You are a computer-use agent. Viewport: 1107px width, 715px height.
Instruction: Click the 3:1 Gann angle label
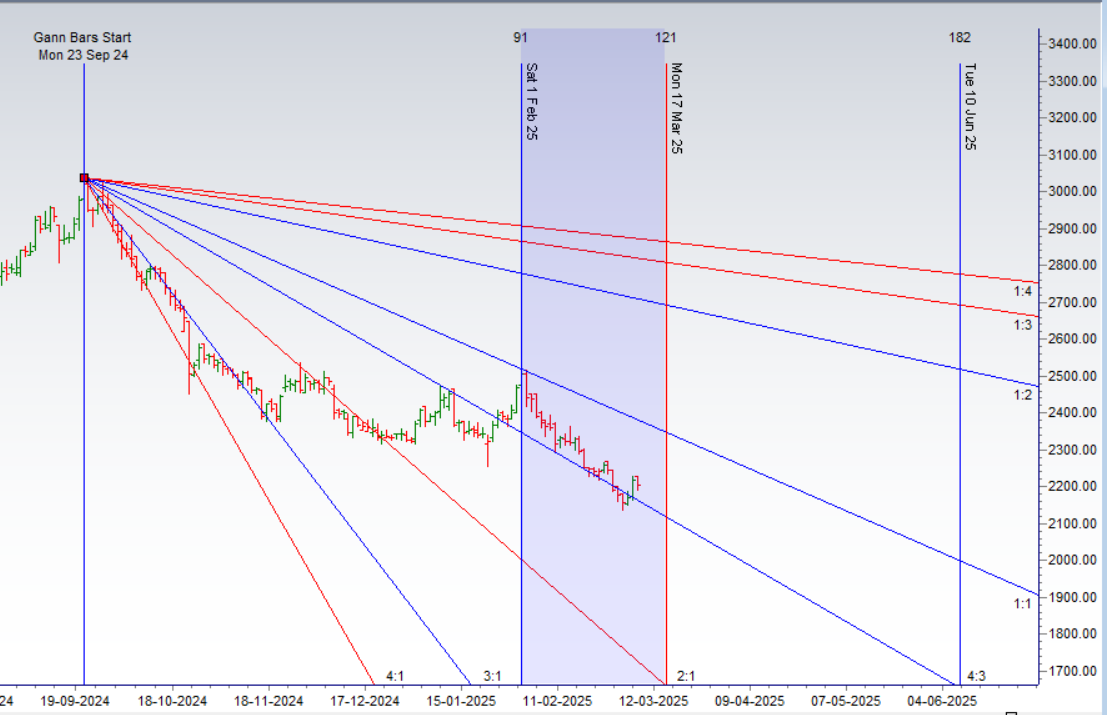click(x=493, y=677)
